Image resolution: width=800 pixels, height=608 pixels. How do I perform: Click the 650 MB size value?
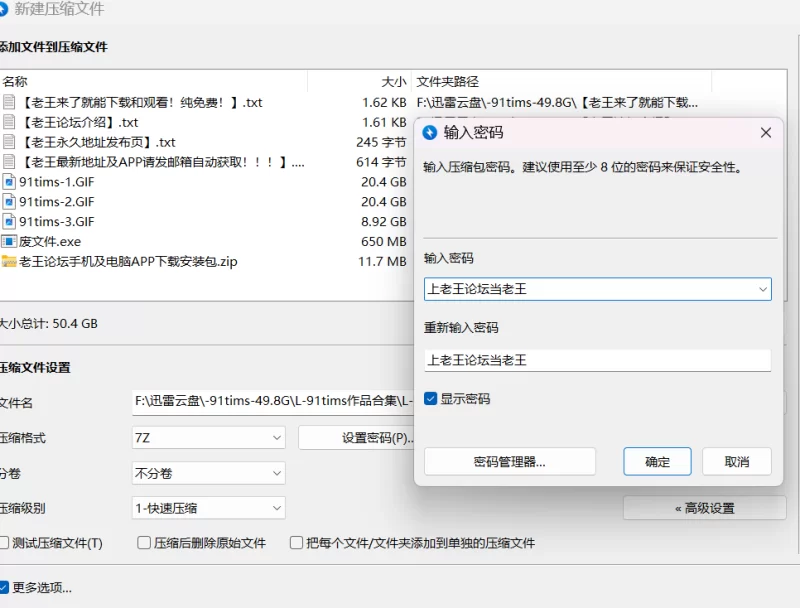tap(384, 241)
